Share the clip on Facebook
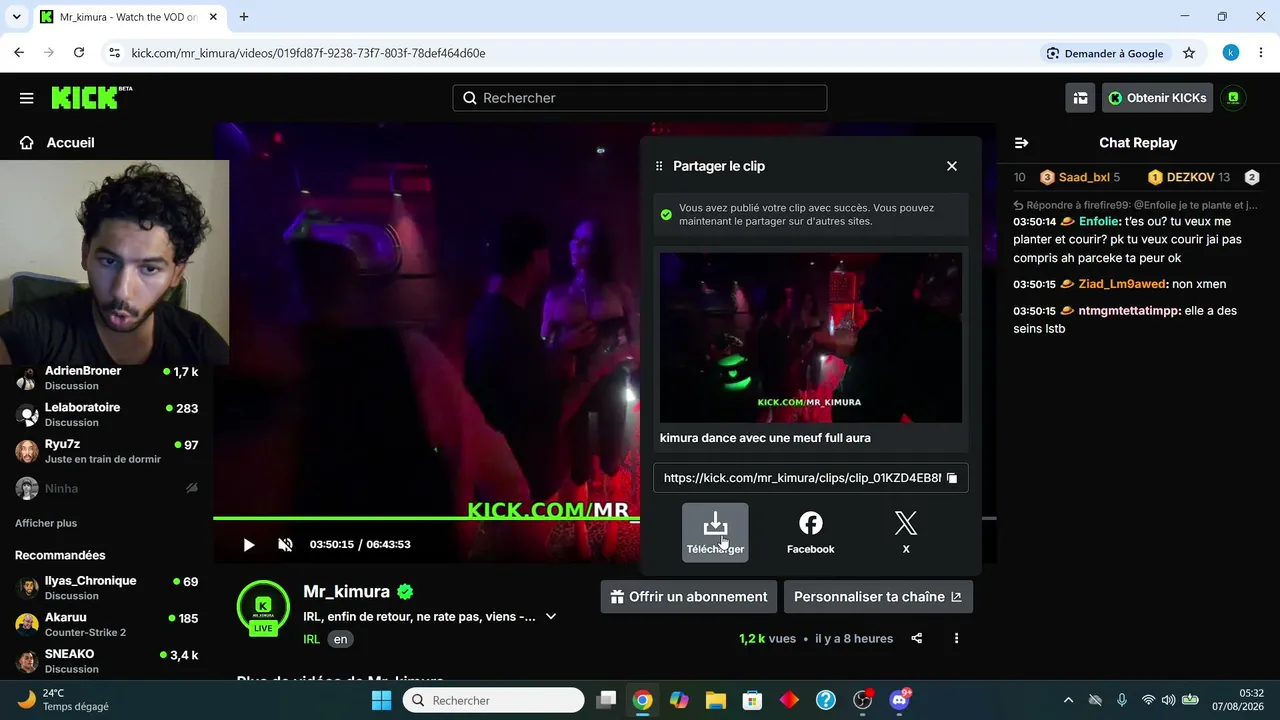Screen dimensions: 1280x720 tap(810, 532)
